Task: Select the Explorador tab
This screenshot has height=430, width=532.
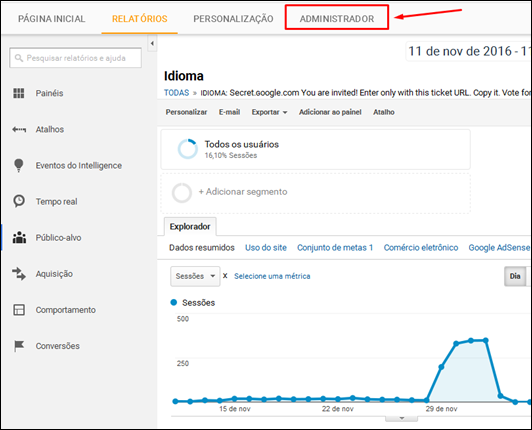Action: (x=190, y=226)
